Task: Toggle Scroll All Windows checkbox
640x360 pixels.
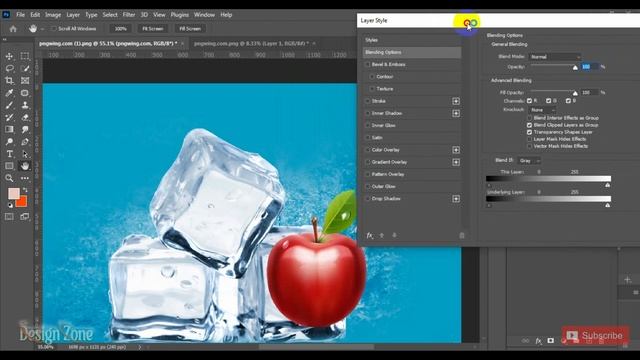Action: point(53,29)
